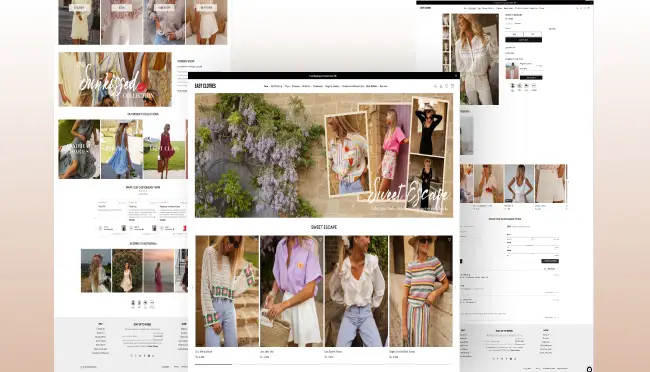Open the main blouse product image, right window
Screen dimensions: 650x372
[x=475, y=59]
